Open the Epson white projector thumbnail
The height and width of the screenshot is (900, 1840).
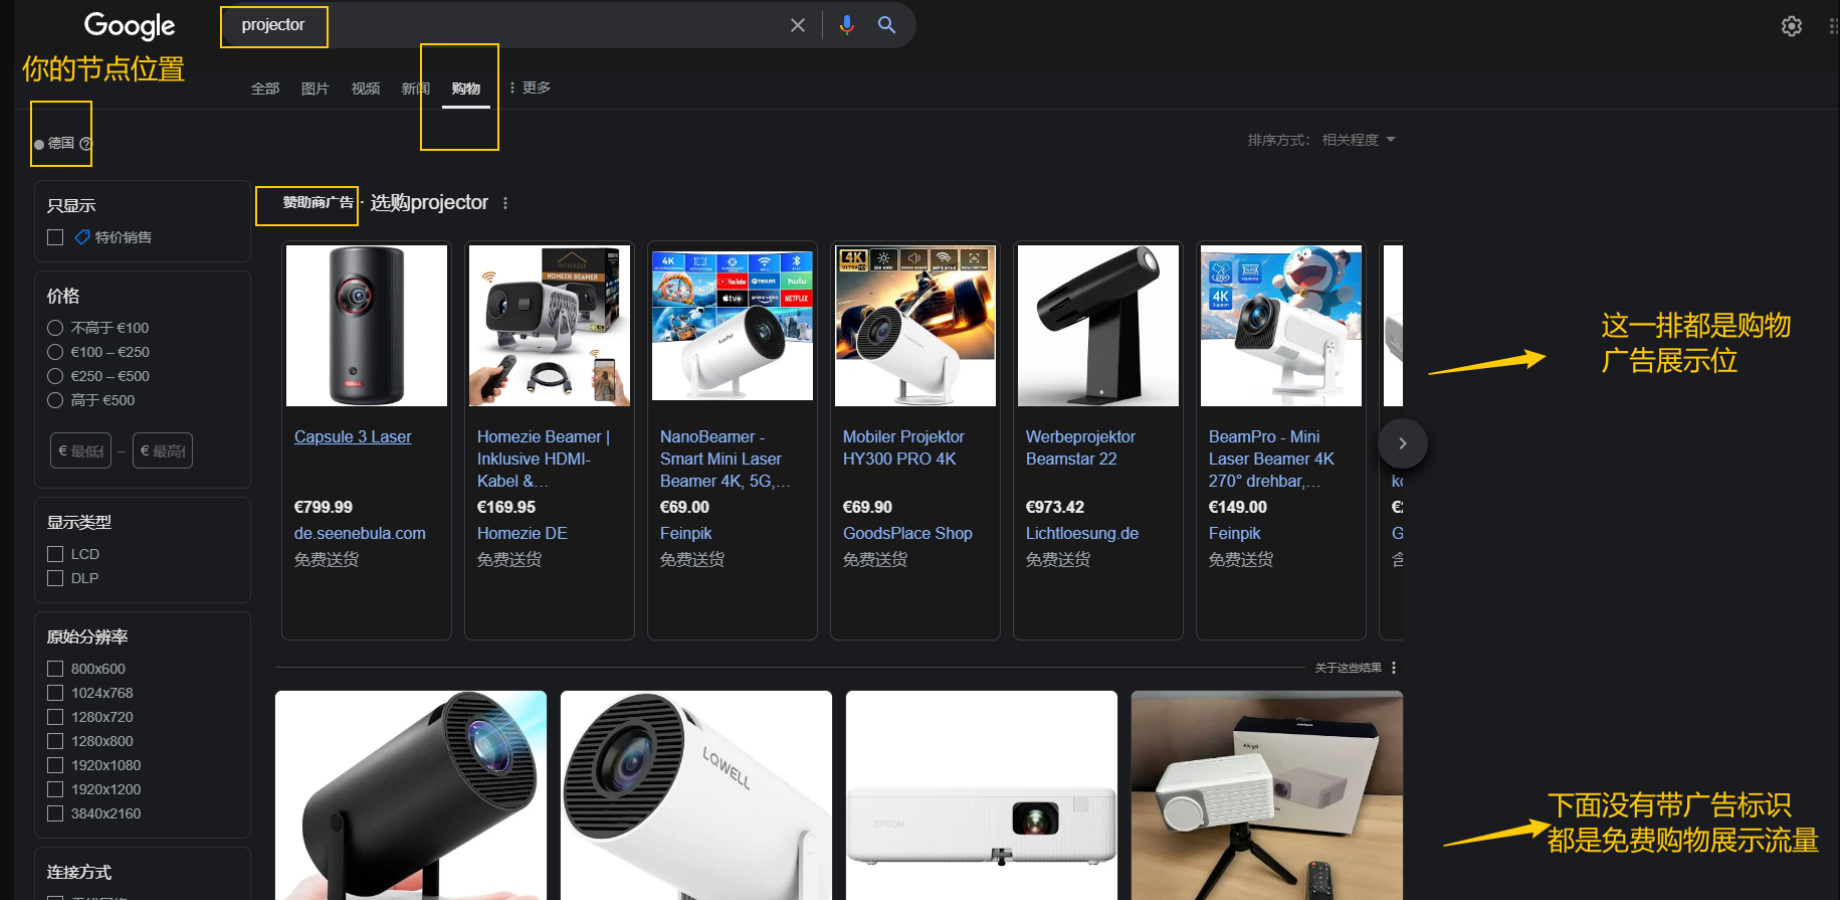tap(981, 795)
